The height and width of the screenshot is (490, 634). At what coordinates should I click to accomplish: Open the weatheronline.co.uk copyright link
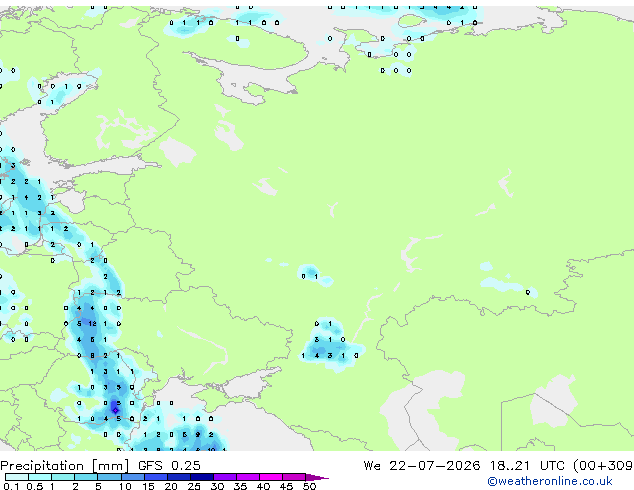(550, 481)
